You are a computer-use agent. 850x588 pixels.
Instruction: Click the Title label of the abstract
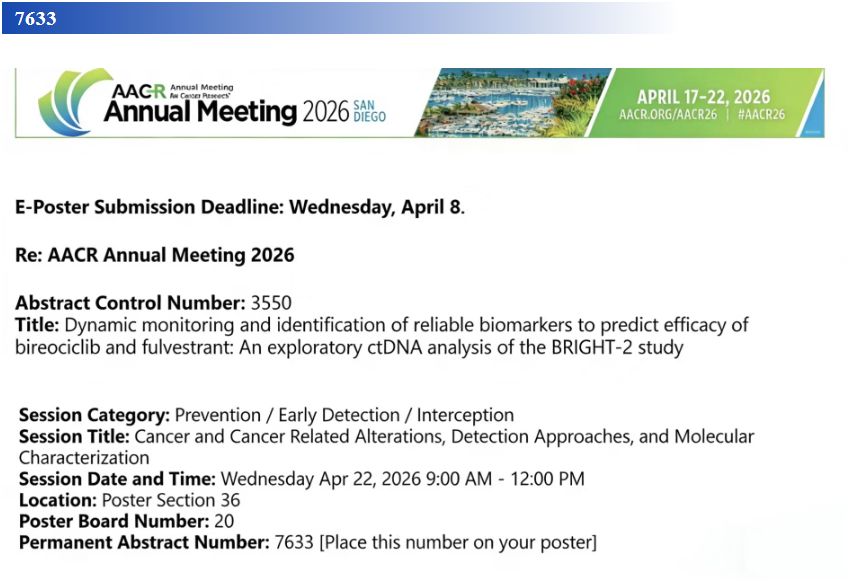click(38, 325)
